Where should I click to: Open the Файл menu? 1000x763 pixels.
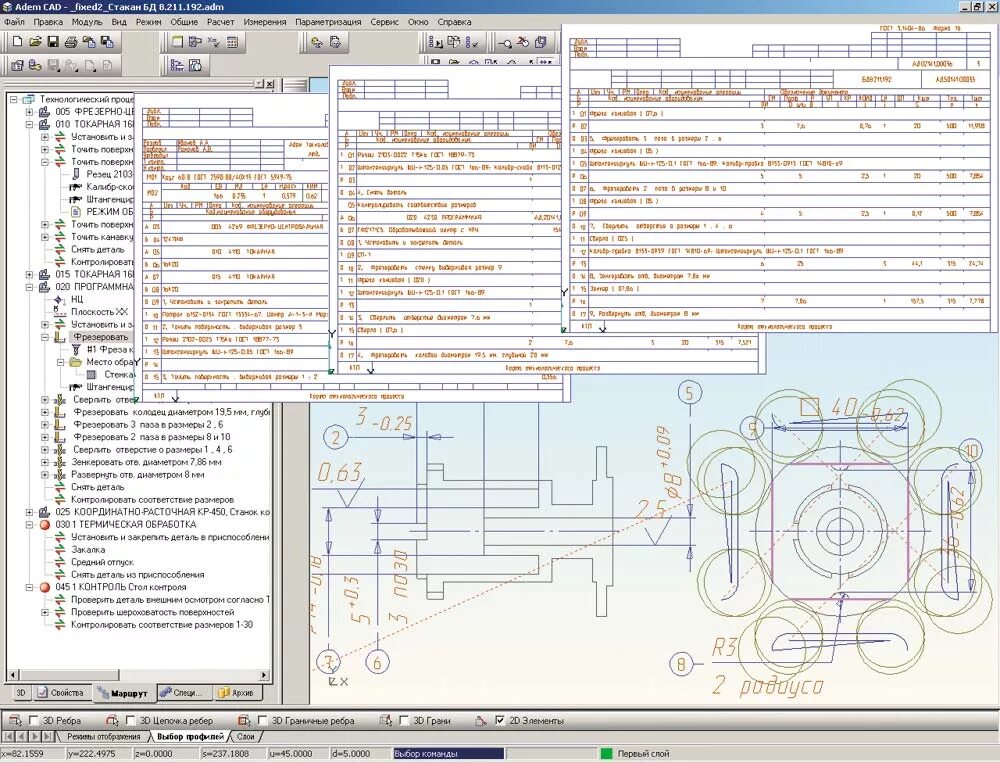(14, 22)
